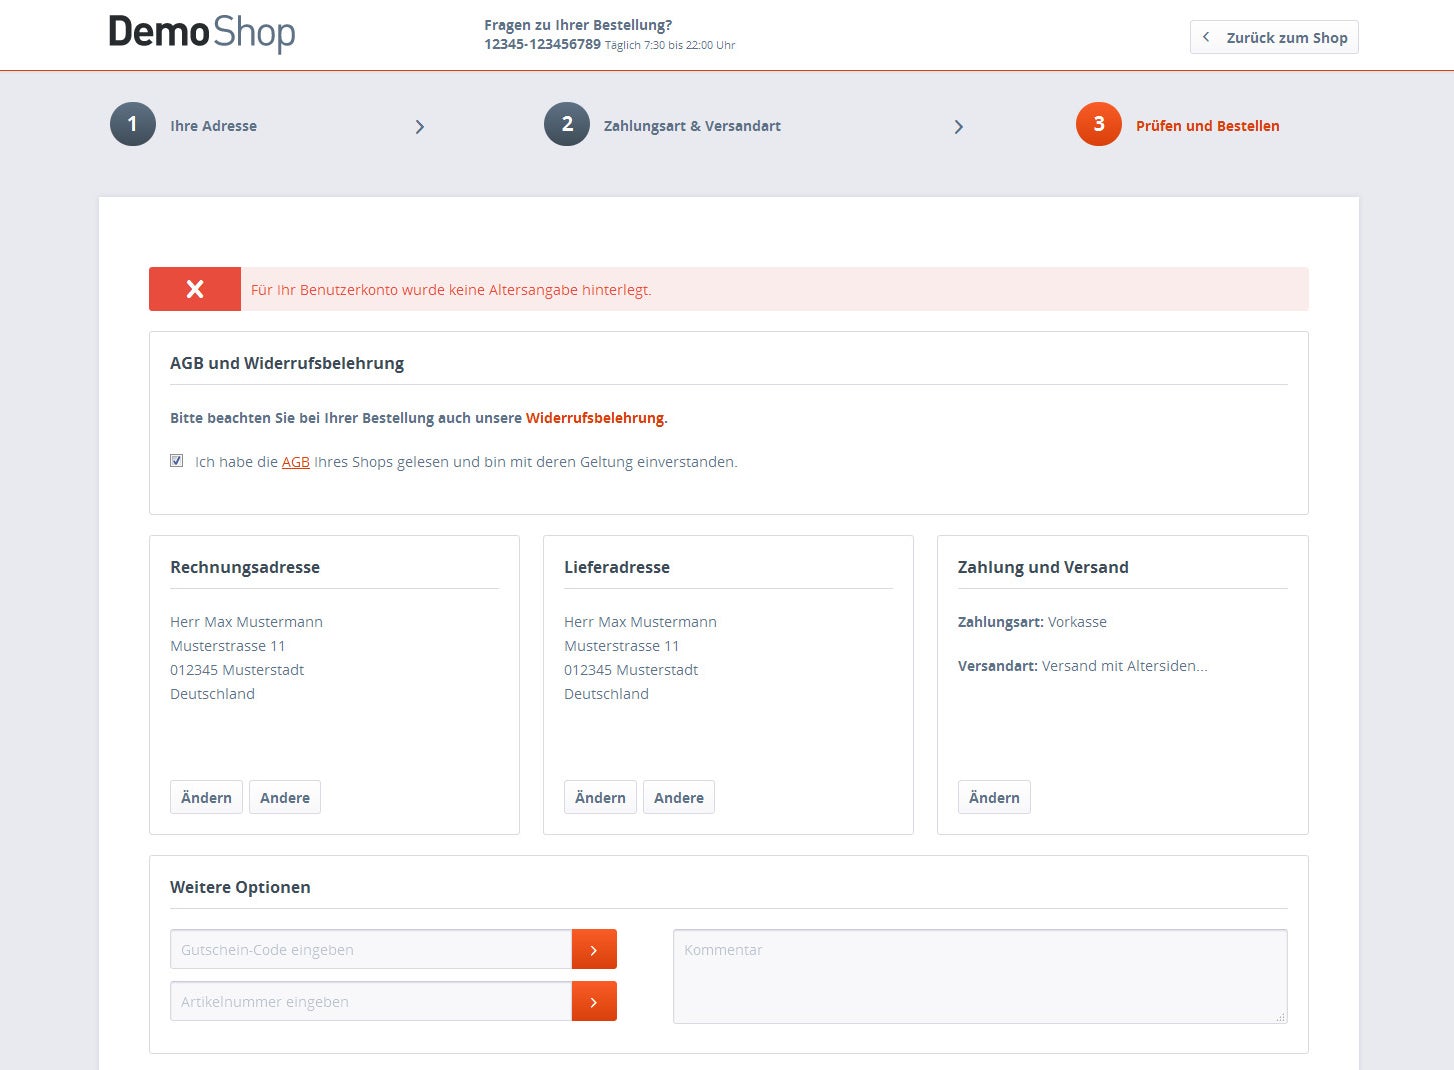
Task: Click Ändern under Lieferadresse
Action: [x=600, y=797]
